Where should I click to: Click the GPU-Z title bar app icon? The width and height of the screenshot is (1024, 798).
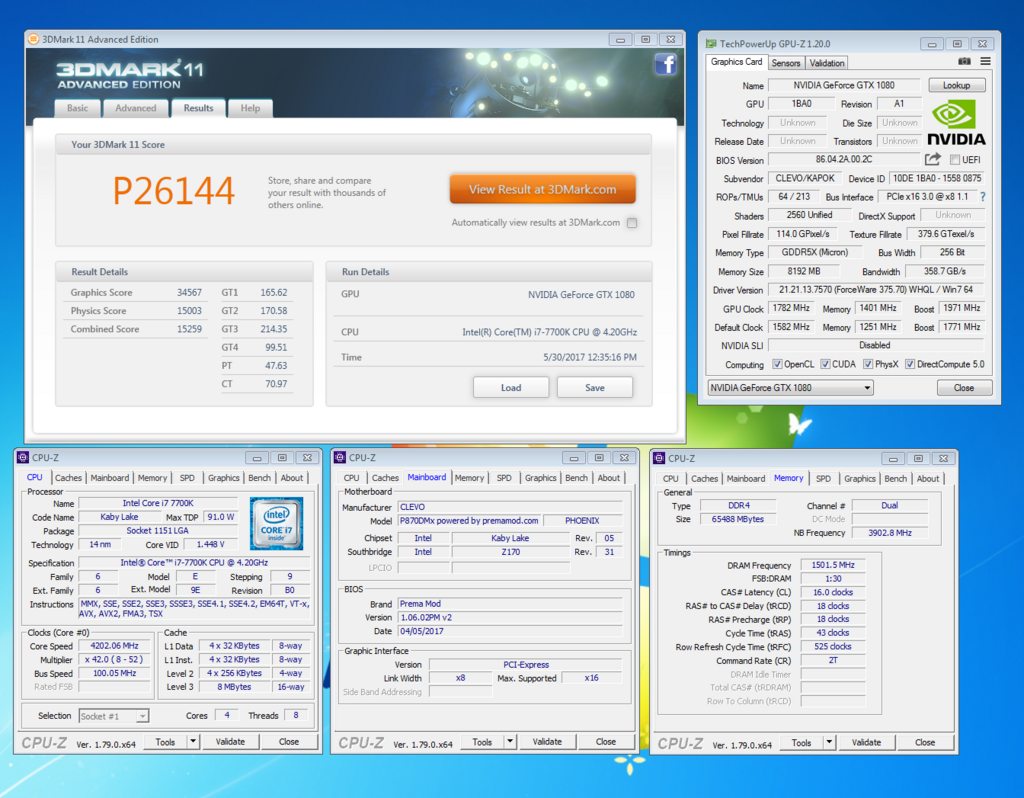pyautogui.click(x=711, y=44)
